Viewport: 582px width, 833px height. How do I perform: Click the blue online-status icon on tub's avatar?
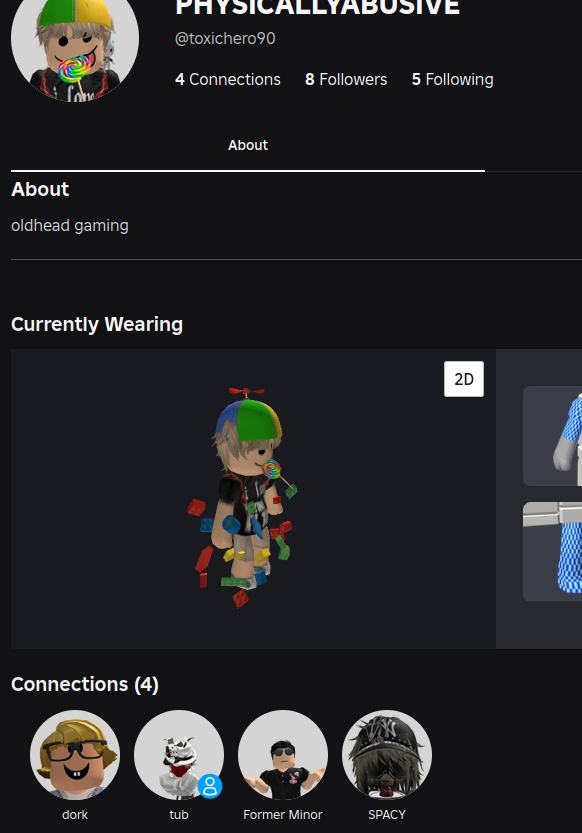pos(210,786)
